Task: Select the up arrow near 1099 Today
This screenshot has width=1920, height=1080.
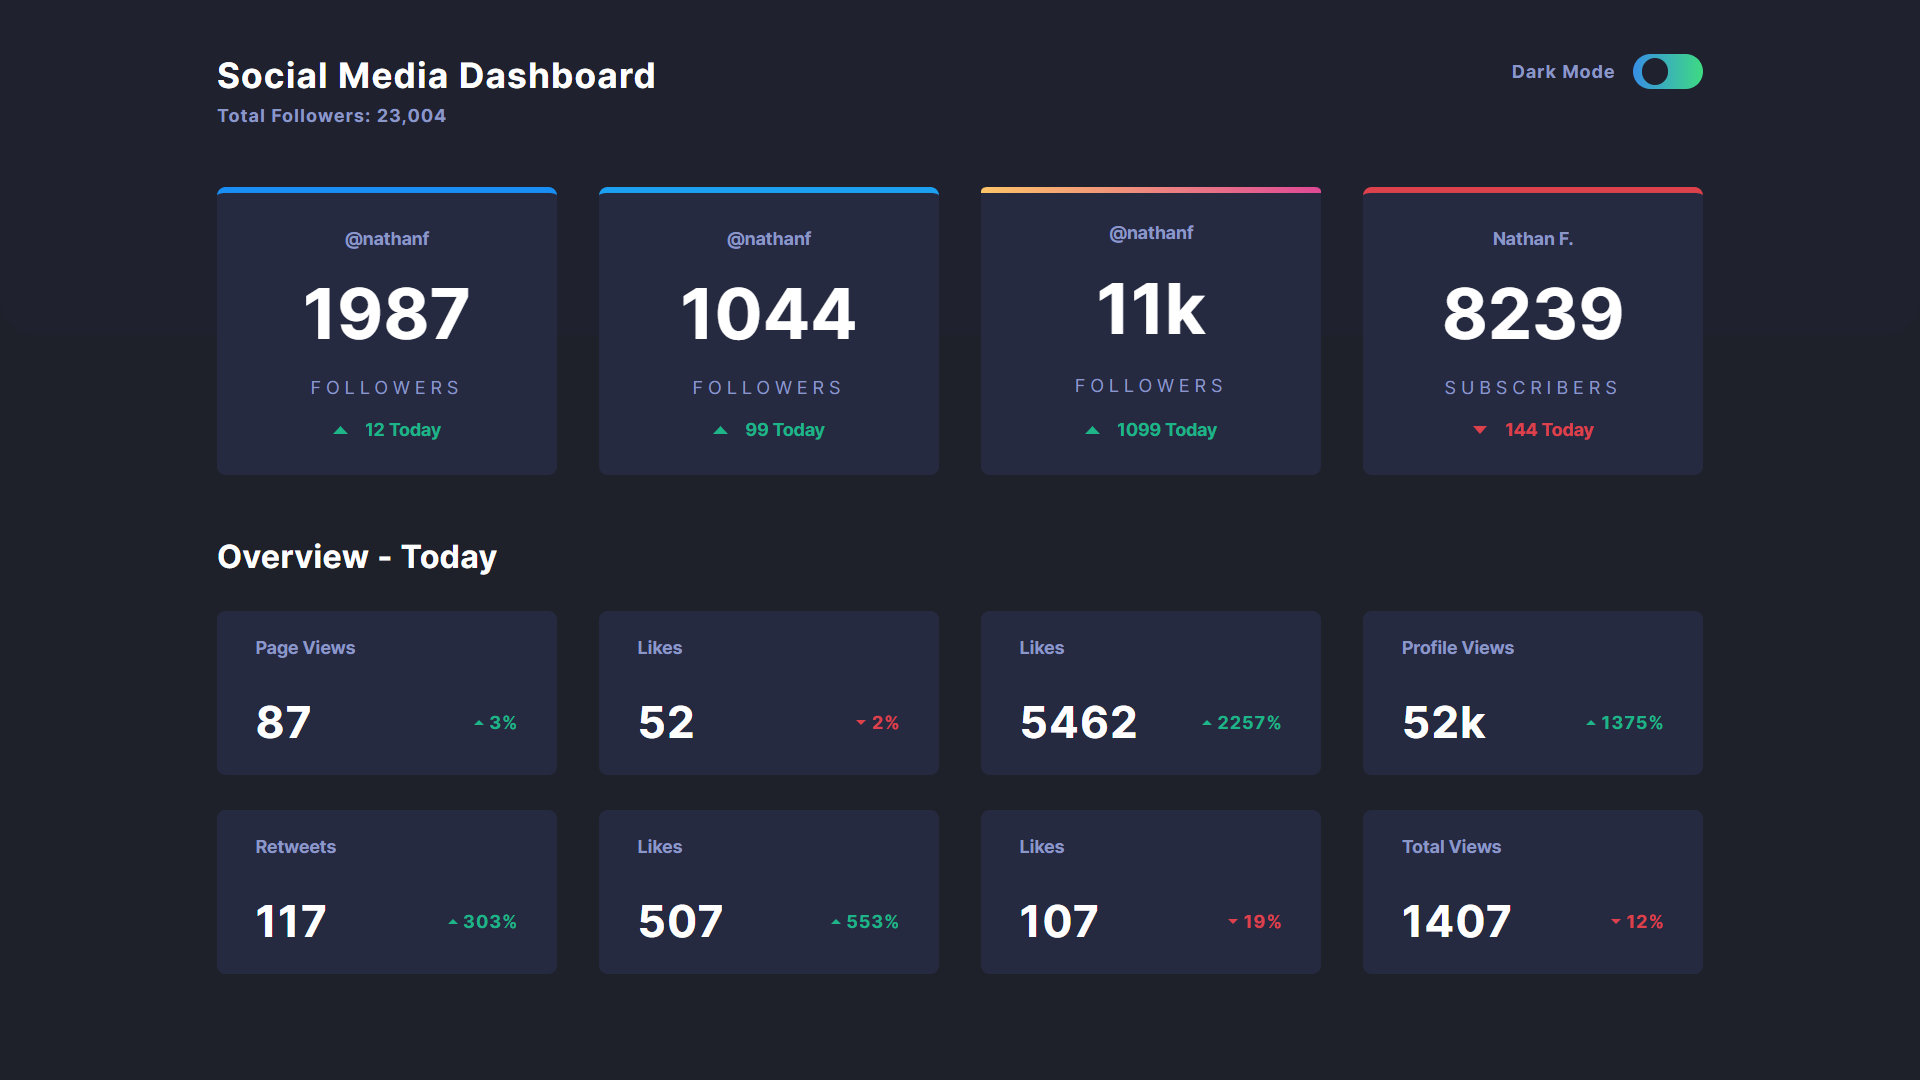Action: pos(1091,429)
